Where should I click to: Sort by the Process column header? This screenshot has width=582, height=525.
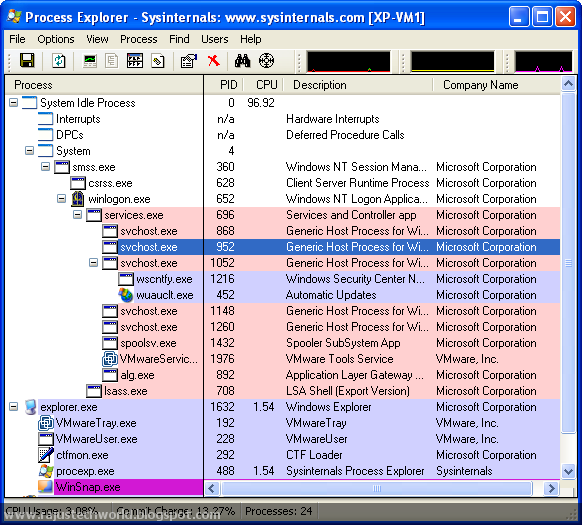[104, 85]
